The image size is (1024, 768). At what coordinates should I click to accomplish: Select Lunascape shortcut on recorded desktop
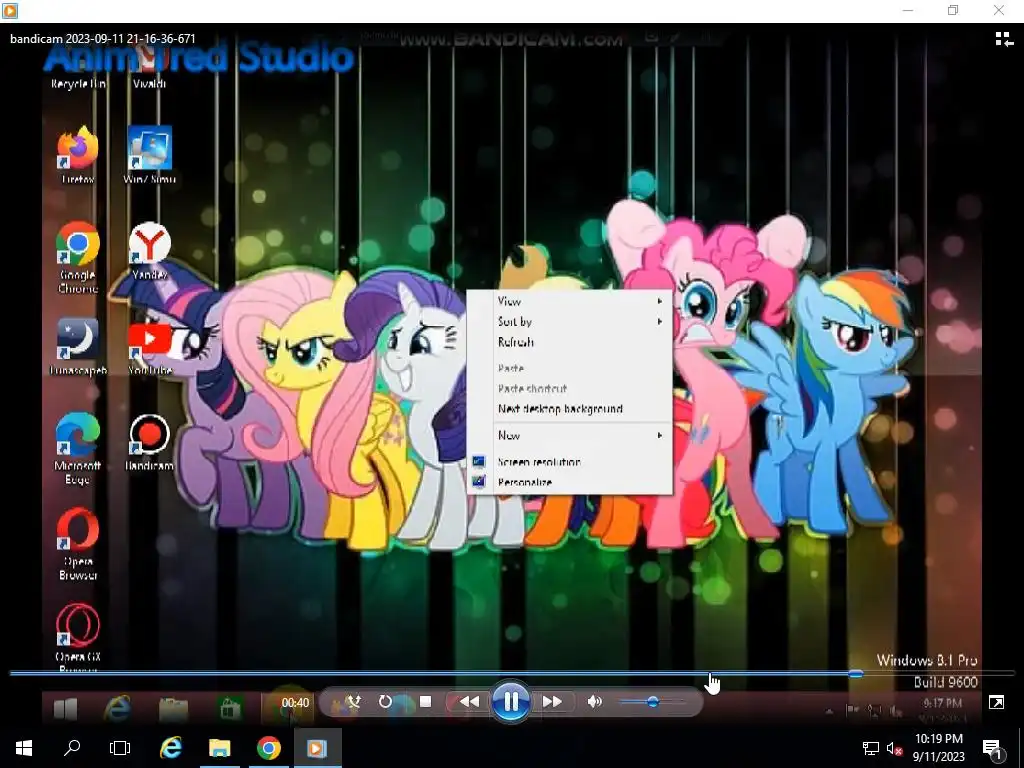(x=78, y=347)
